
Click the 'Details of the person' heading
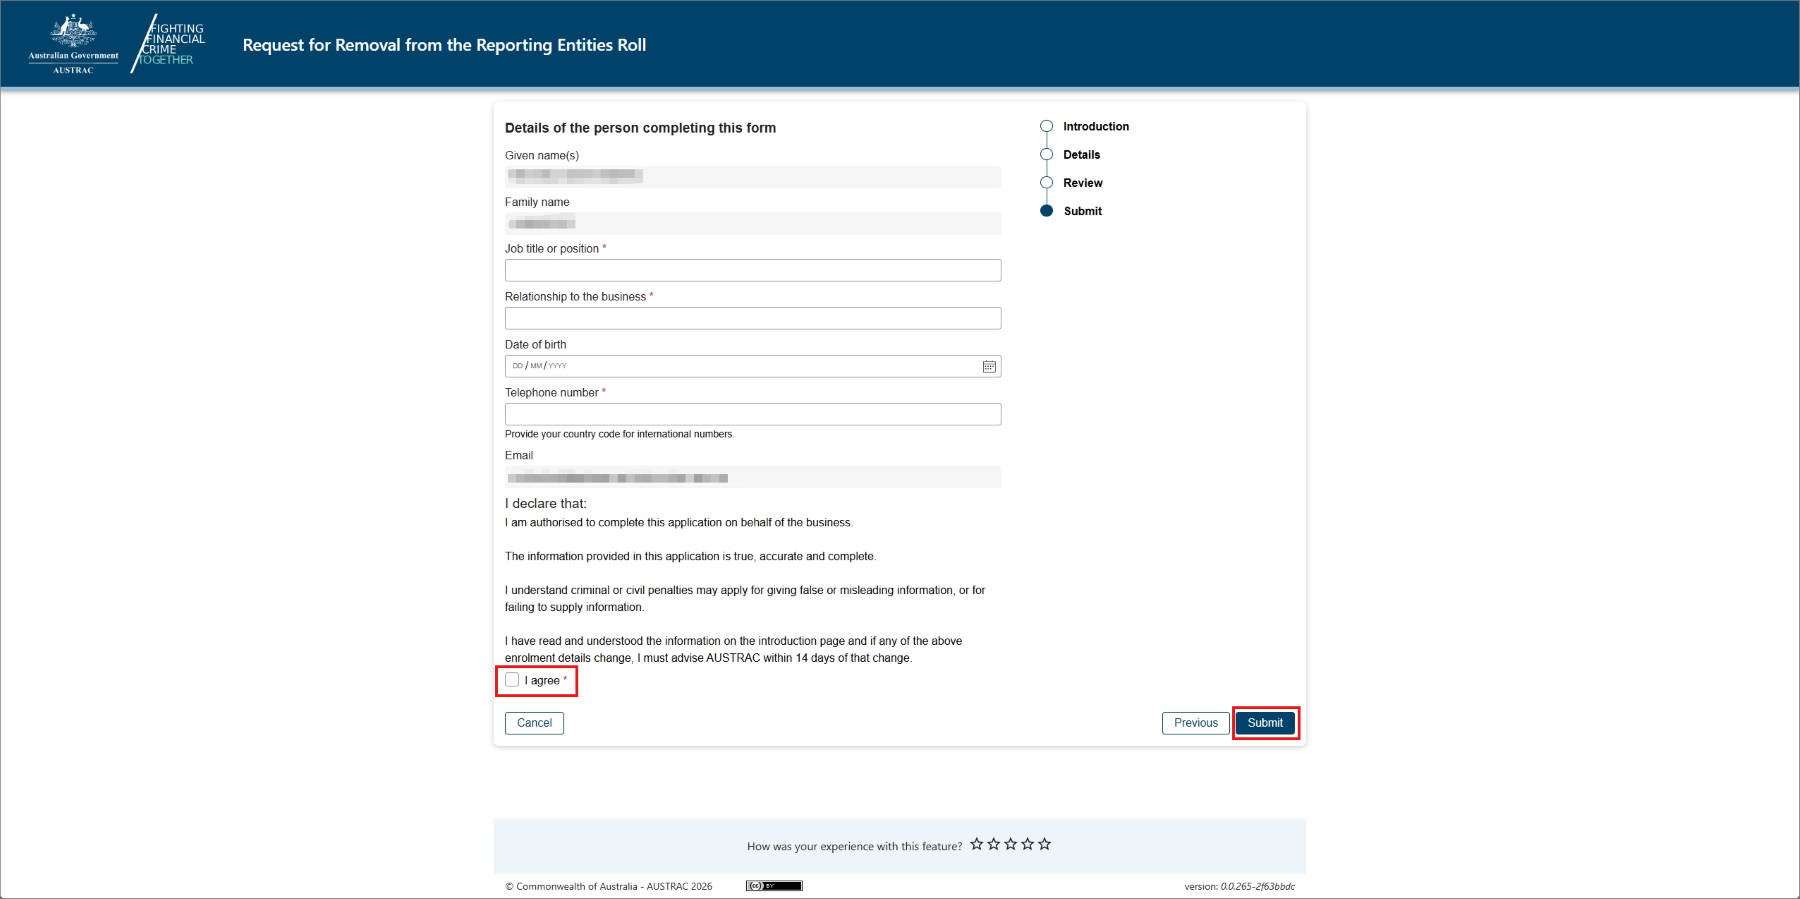coord(640,128)
